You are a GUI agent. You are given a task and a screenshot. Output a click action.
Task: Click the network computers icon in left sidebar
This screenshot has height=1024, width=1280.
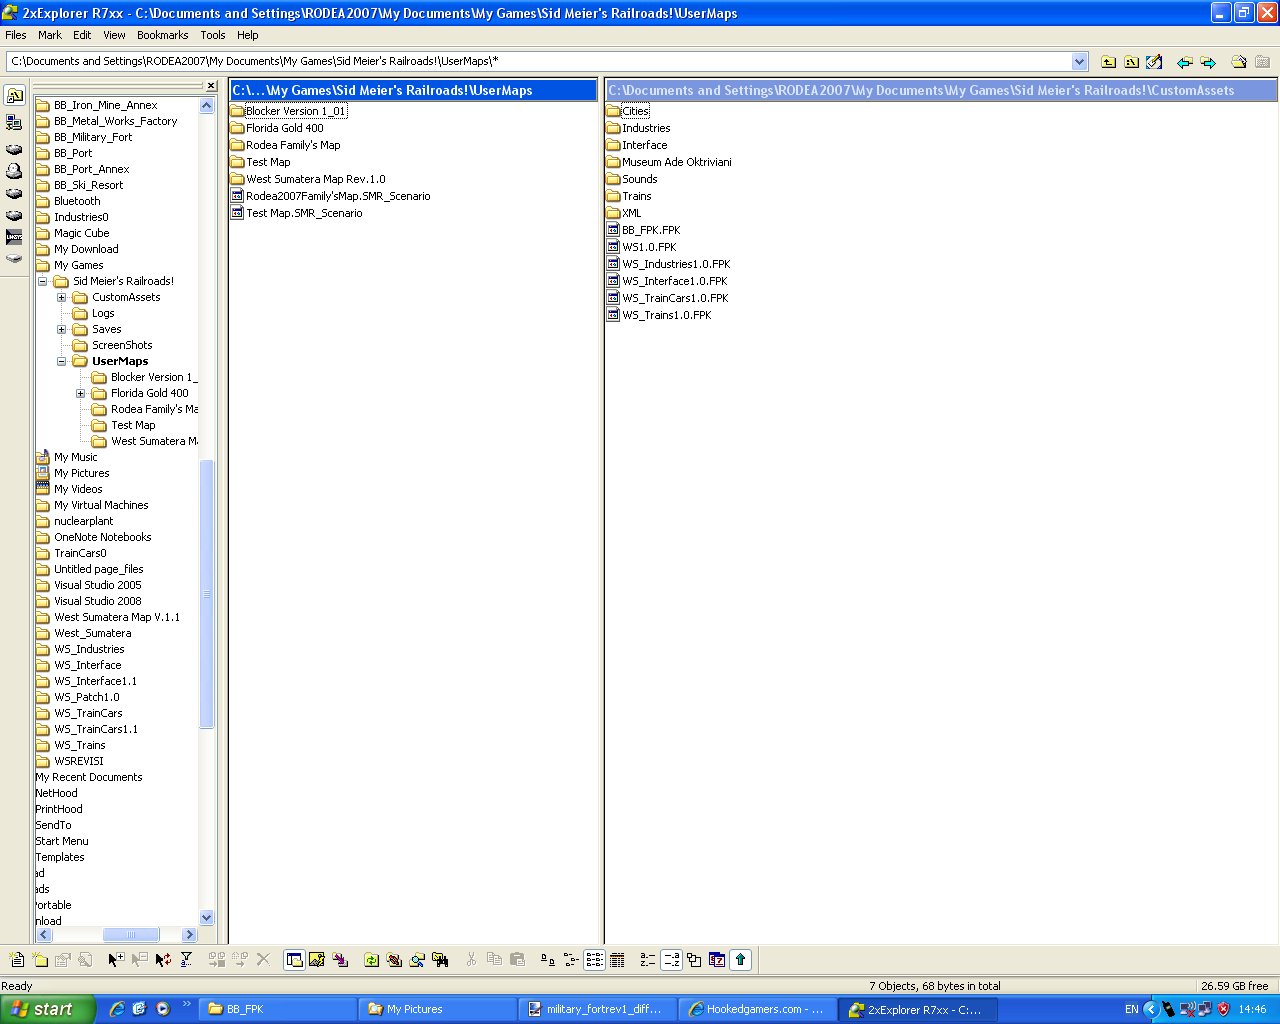14,122
